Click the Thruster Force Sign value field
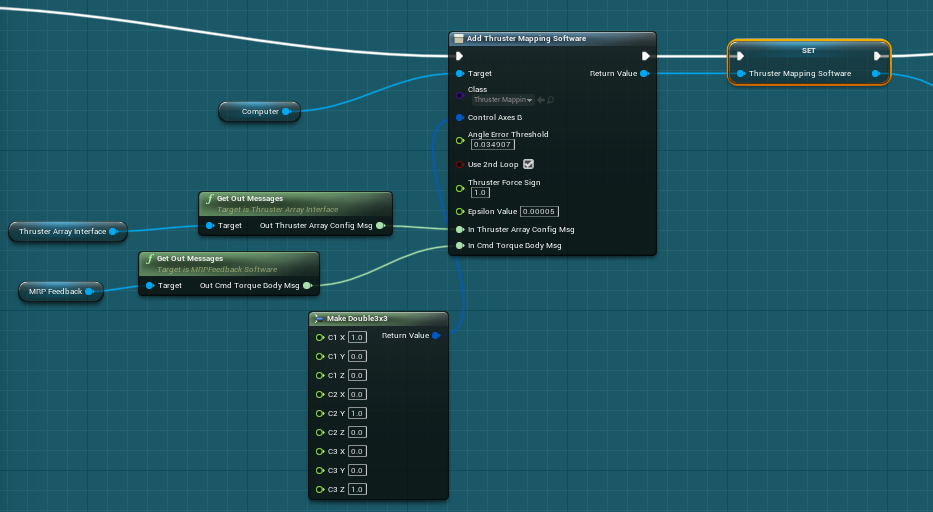This screenshot has height=512, width=933. click(x=479, y=192)
